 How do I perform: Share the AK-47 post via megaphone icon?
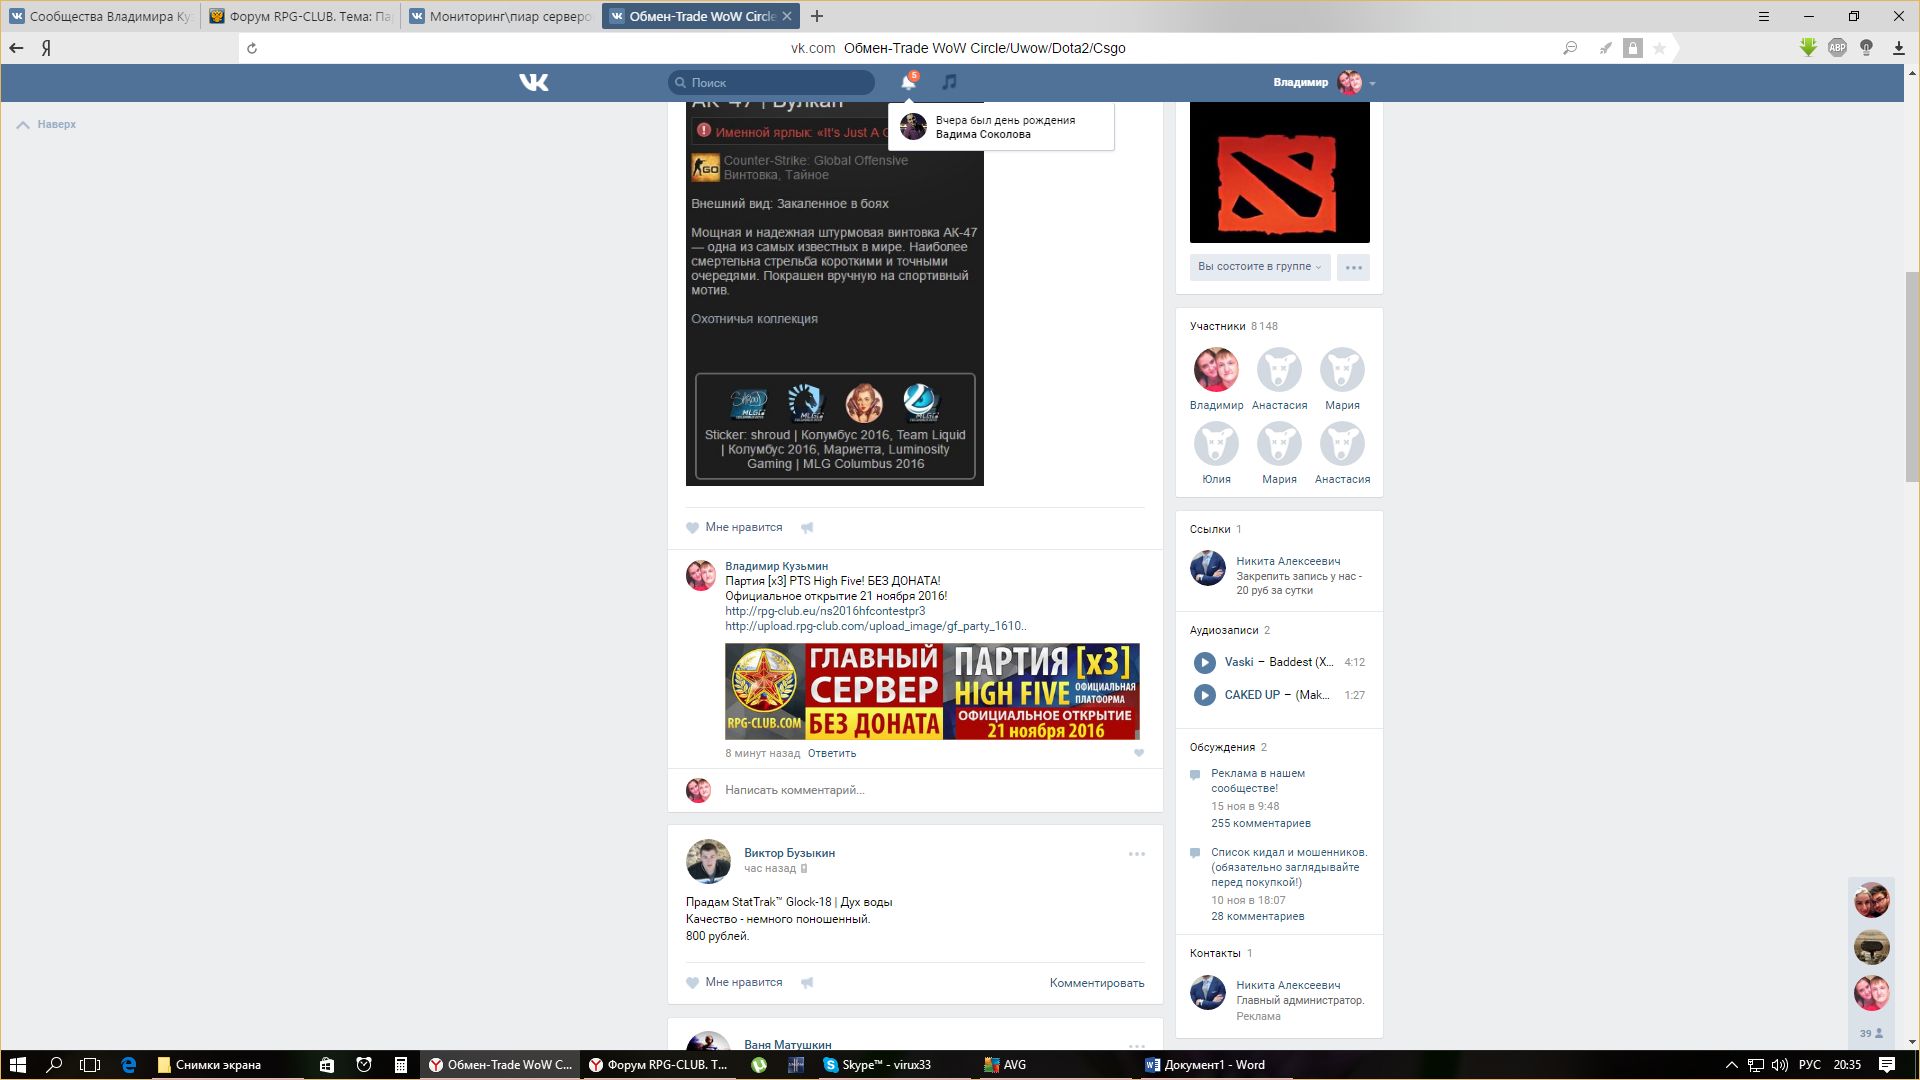807,527
